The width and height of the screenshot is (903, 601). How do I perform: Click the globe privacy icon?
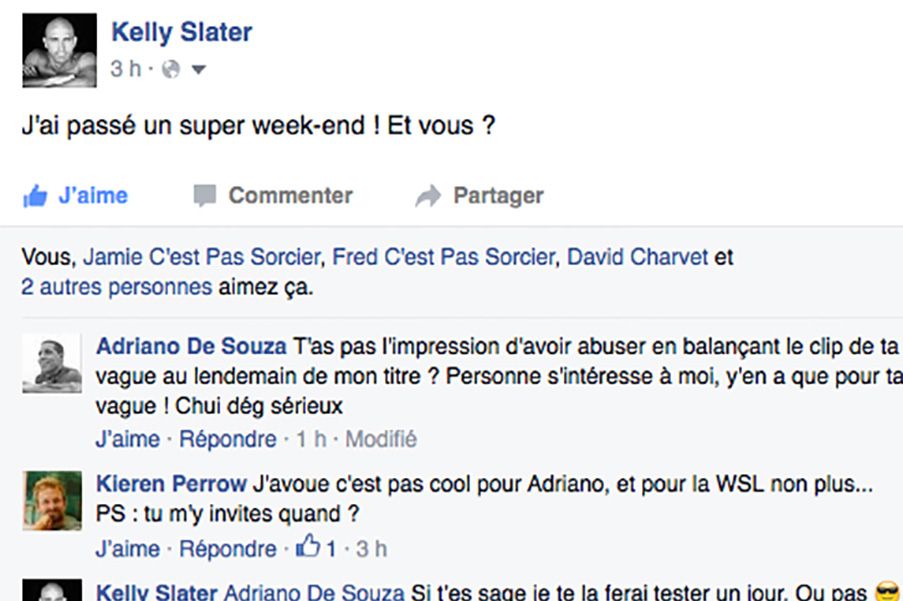click(170, 70)
